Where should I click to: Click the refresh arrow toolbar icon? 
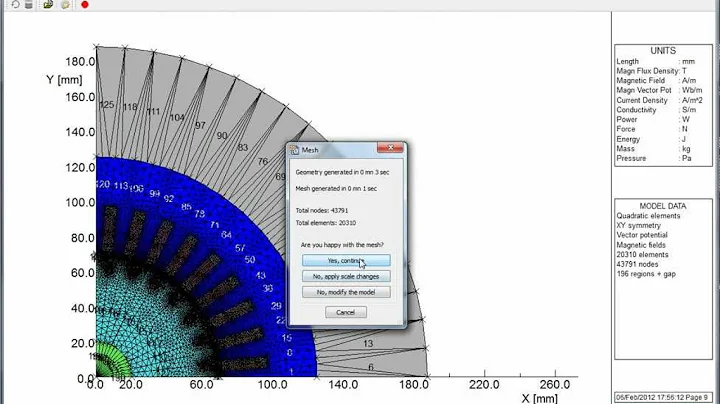tap(16, 4)
